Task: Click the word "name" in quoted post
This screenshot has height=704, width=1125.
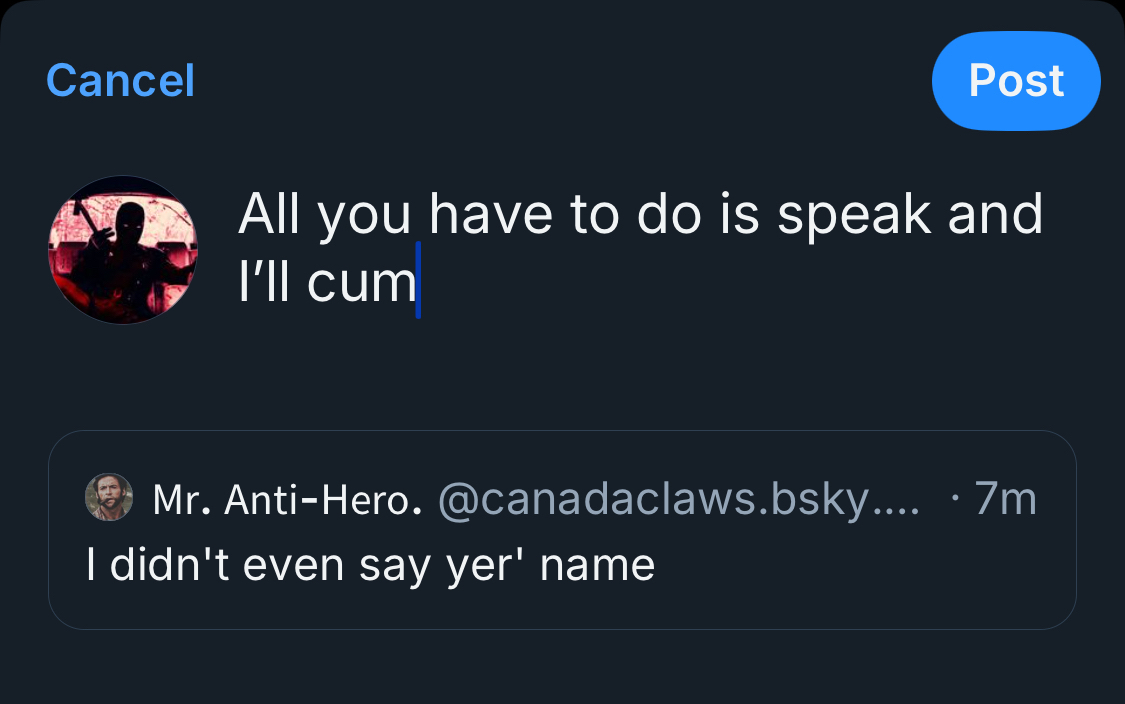Action: point(597,566)
